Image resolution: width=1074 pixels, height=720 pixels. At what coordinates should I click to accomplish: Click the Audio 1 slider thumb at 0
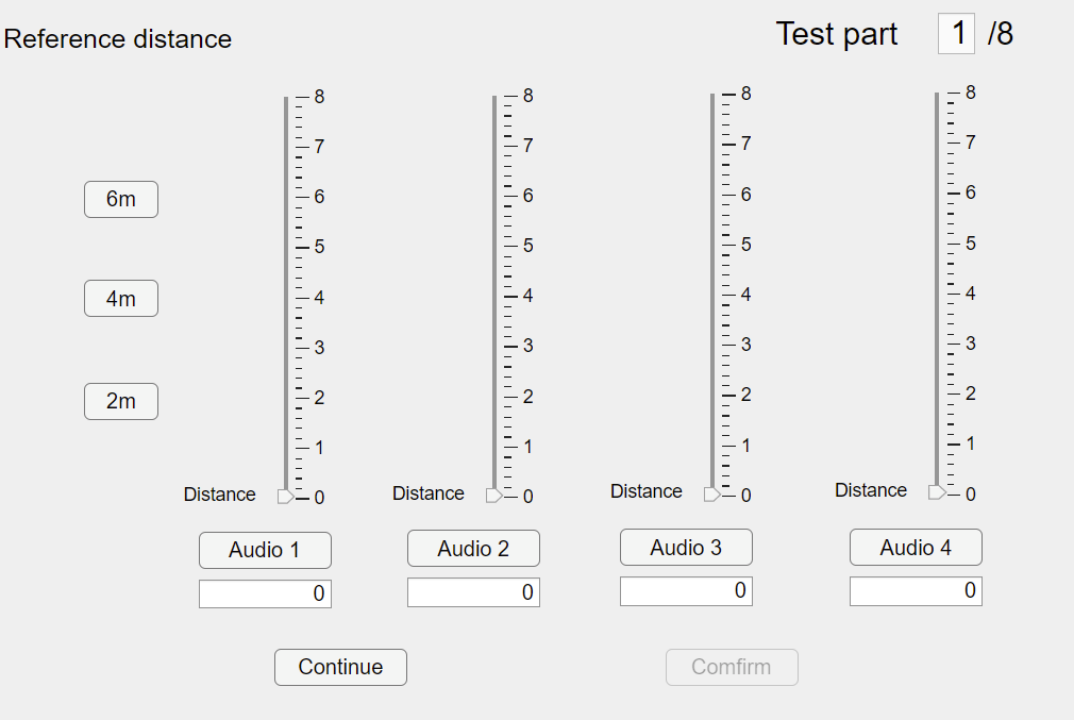point(285,496)
